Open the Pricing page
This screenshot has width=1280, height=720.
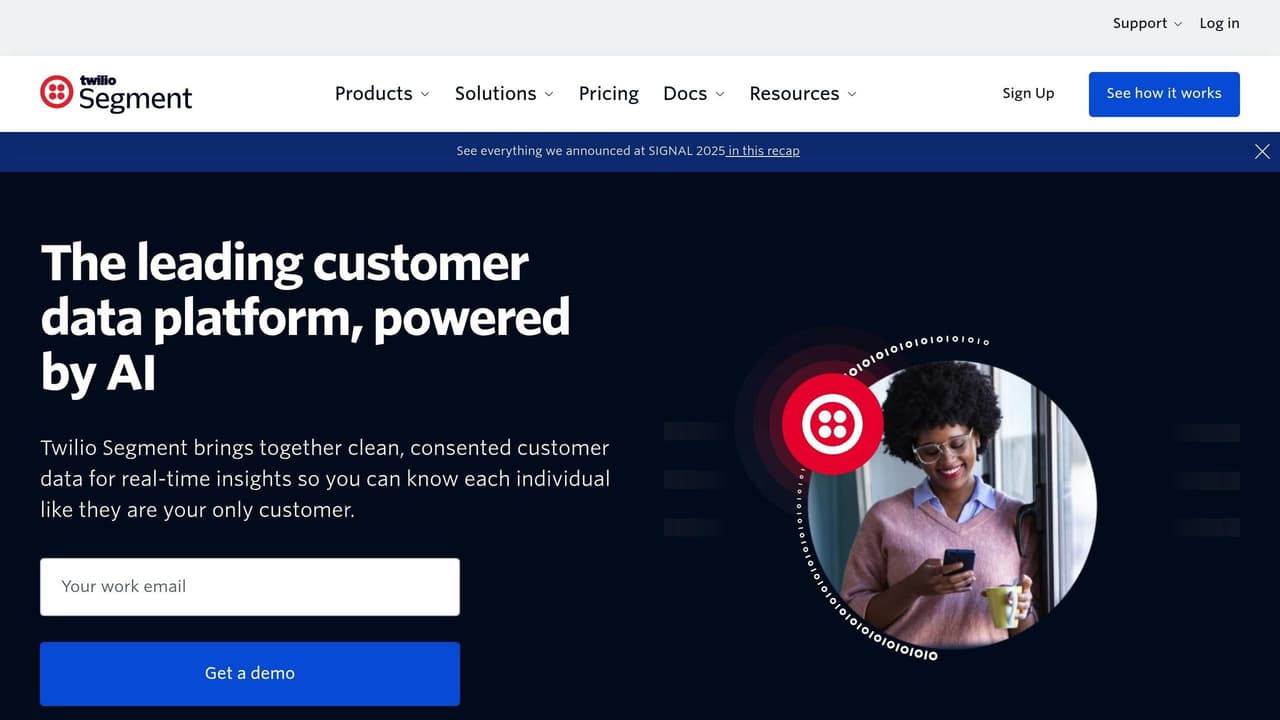pyautogui.click(x=608, y=93)
